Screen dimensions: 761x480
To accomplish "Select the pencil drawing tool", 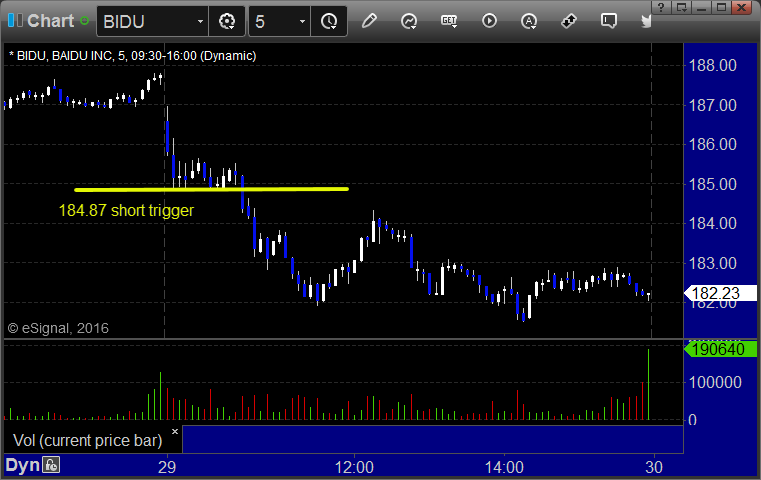I will 369,21.
